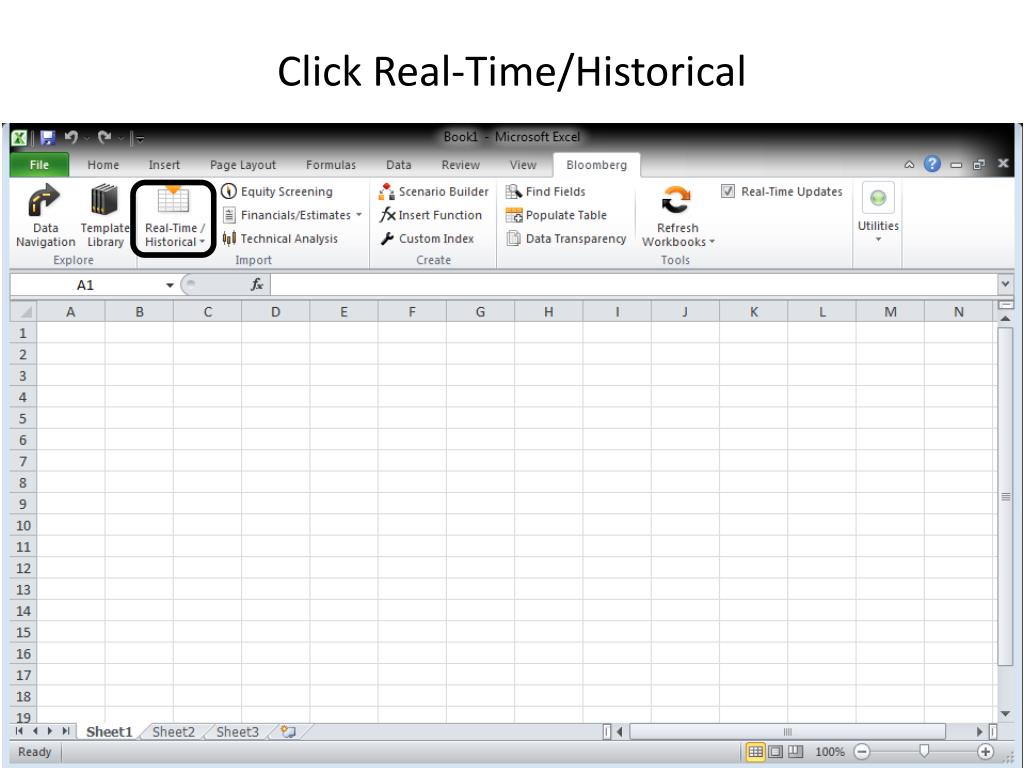1024x768 pixels.
Task: Click fx insert function in formula bar
Action: click(257, 285)
